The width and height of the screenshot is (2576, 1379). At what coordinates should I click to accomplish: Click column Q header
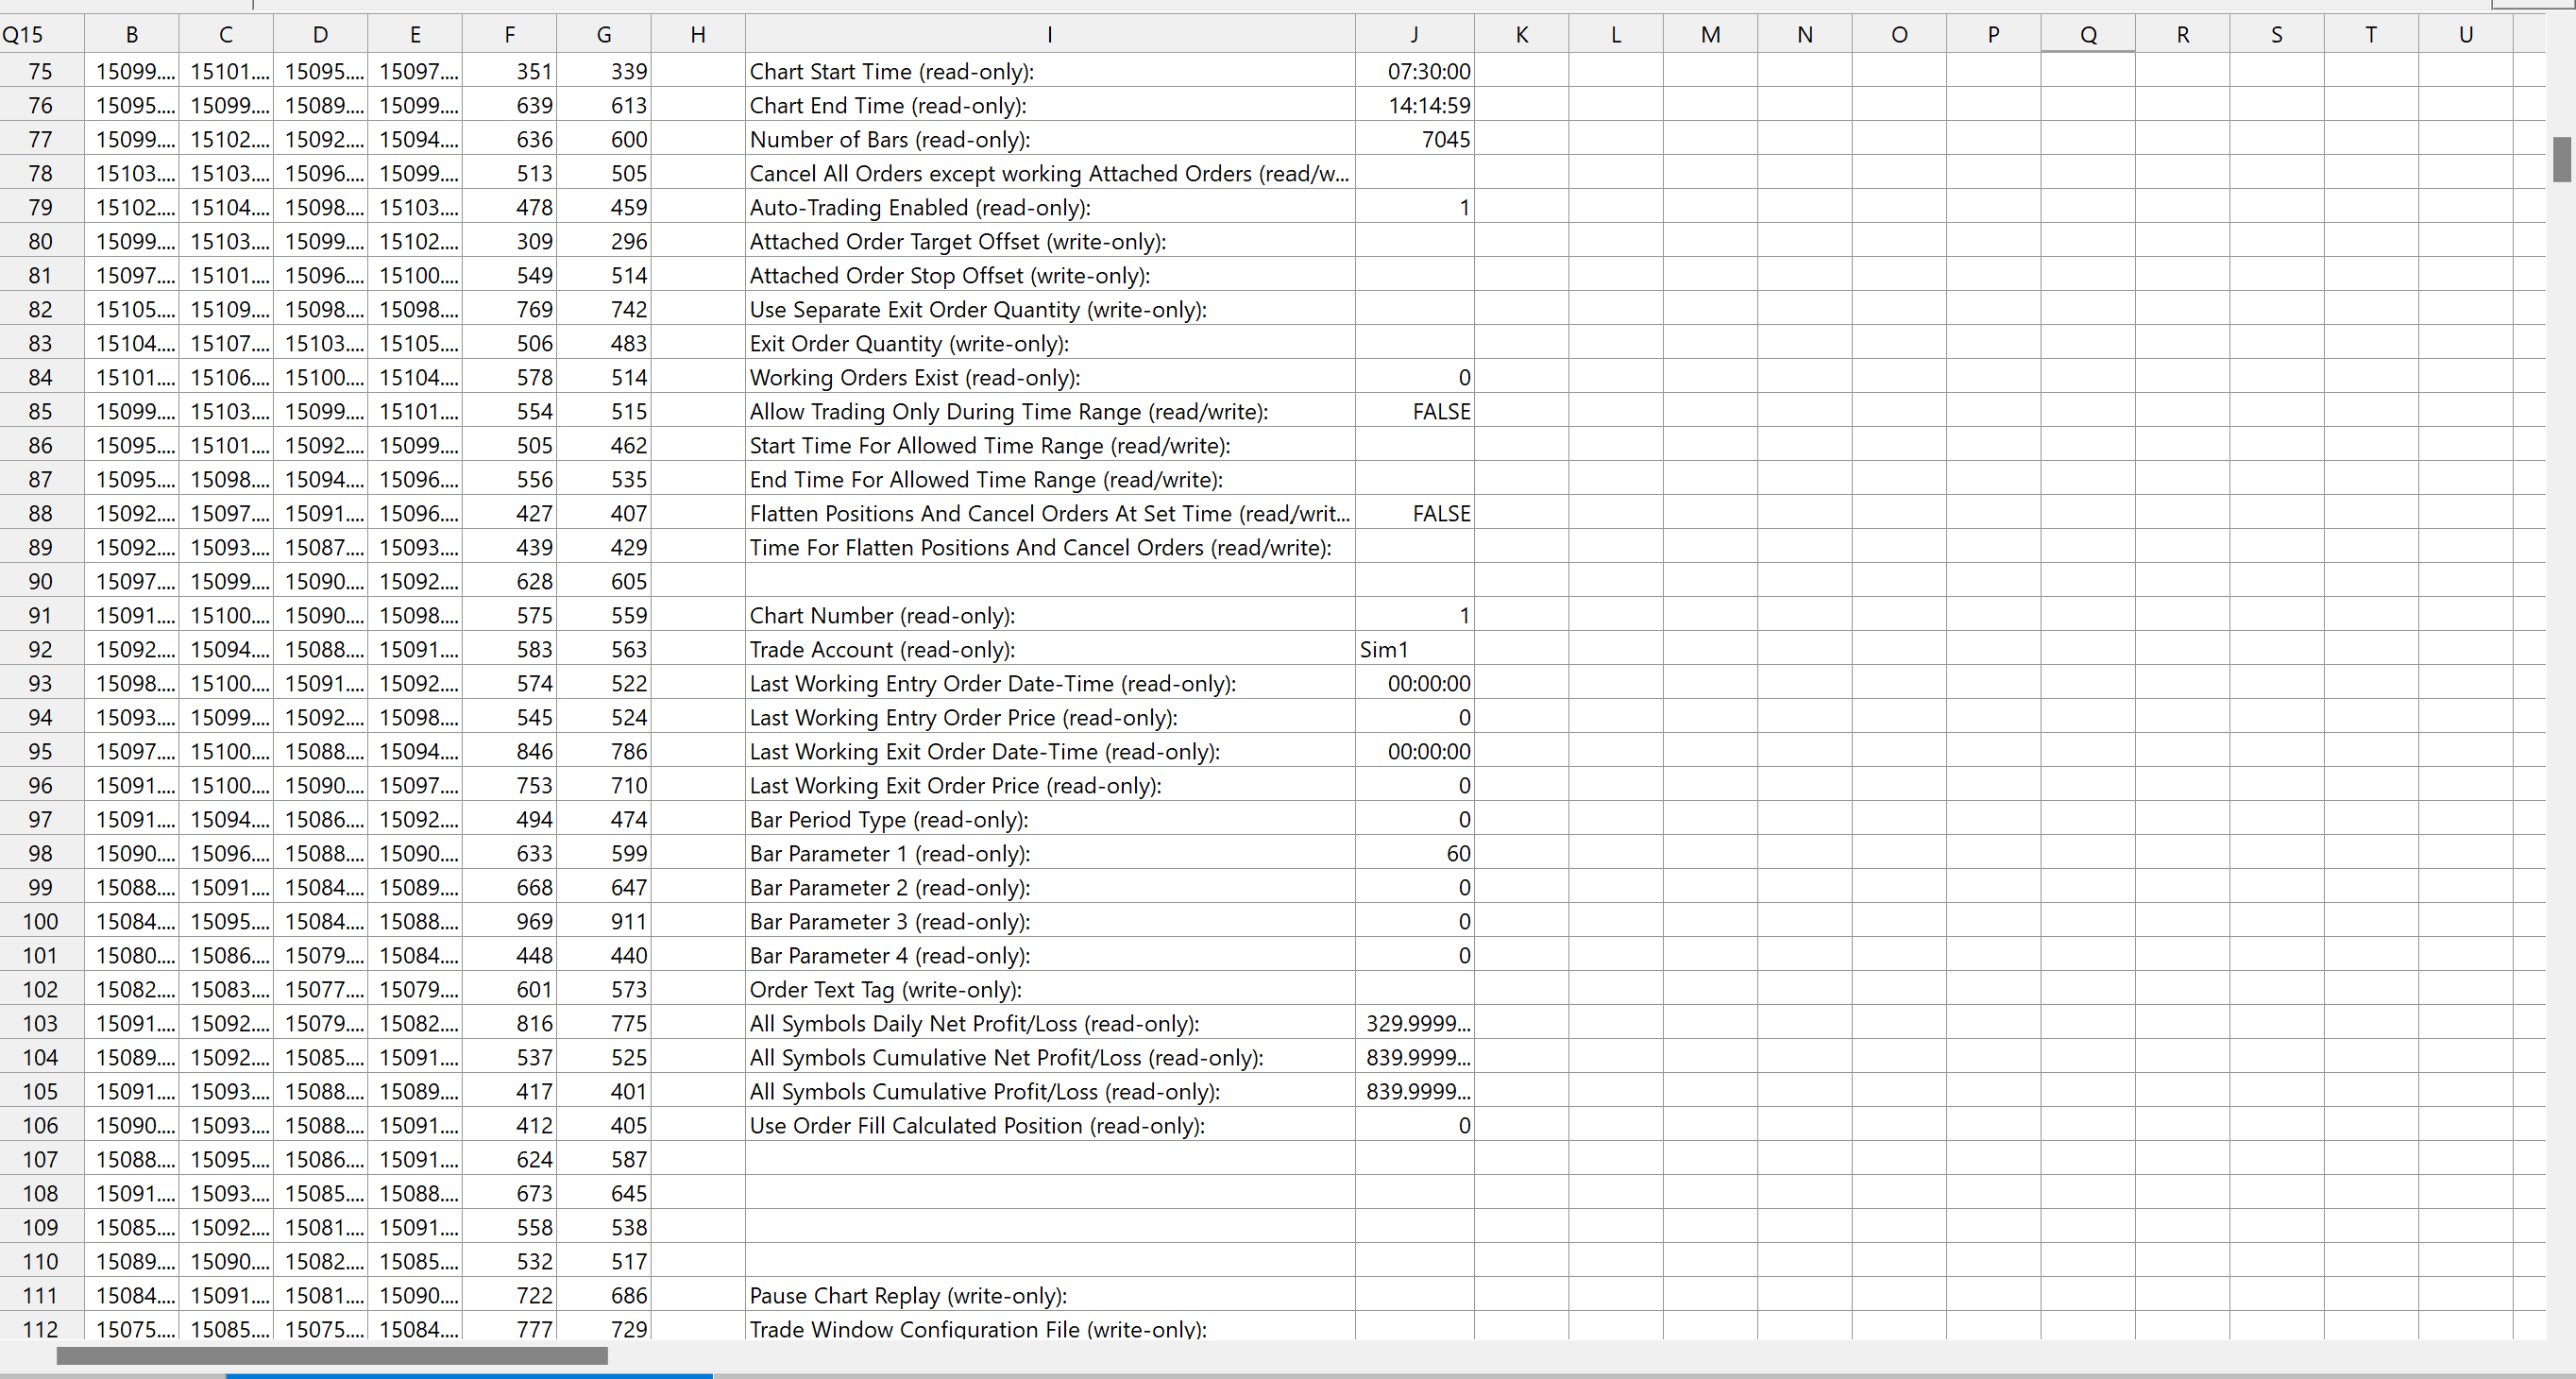pyautogui.click(x=2088, y=35)
